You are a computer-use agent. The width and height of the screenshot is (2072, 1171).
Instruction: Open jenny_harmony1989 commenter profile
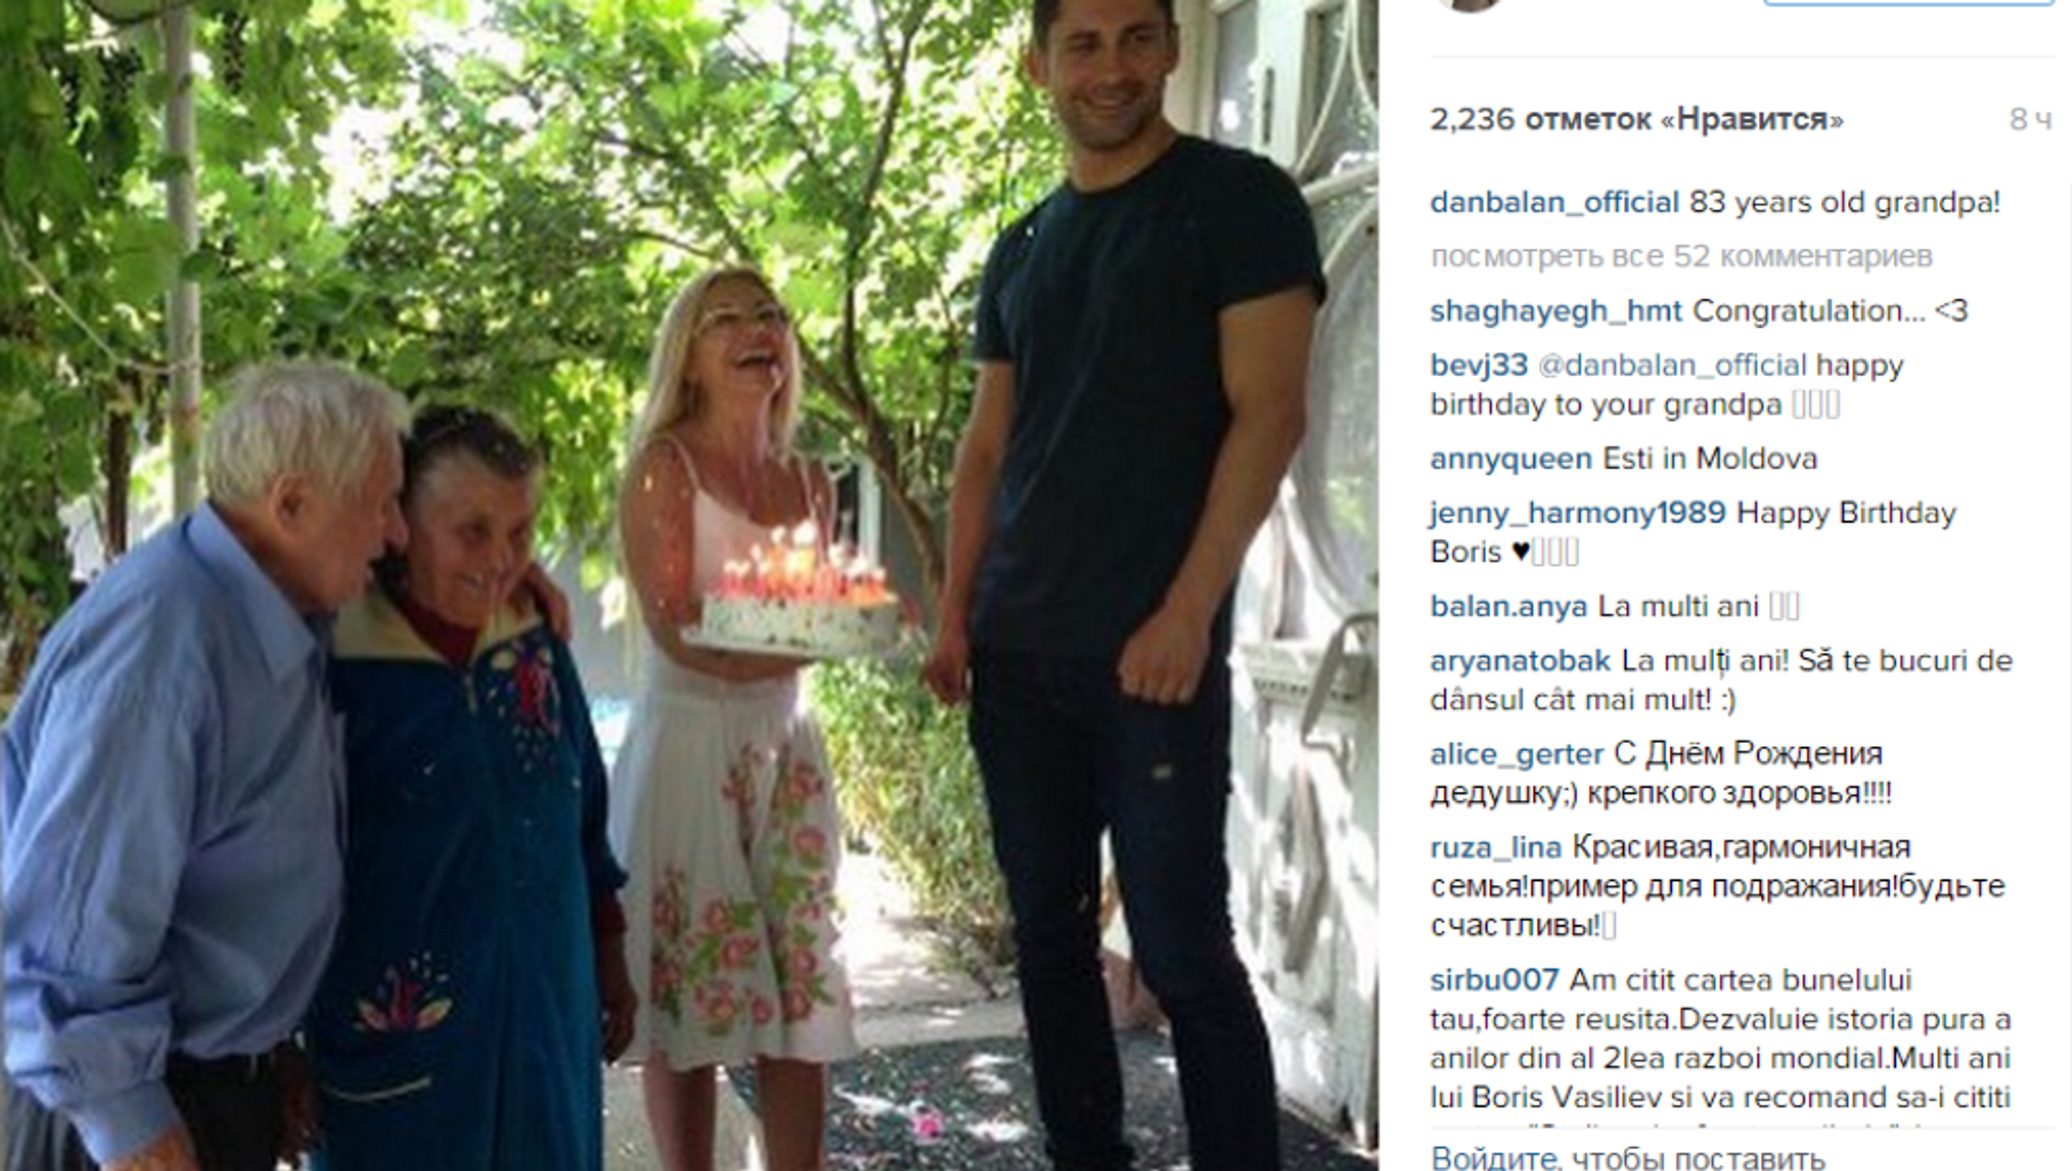click(1578, 513)
